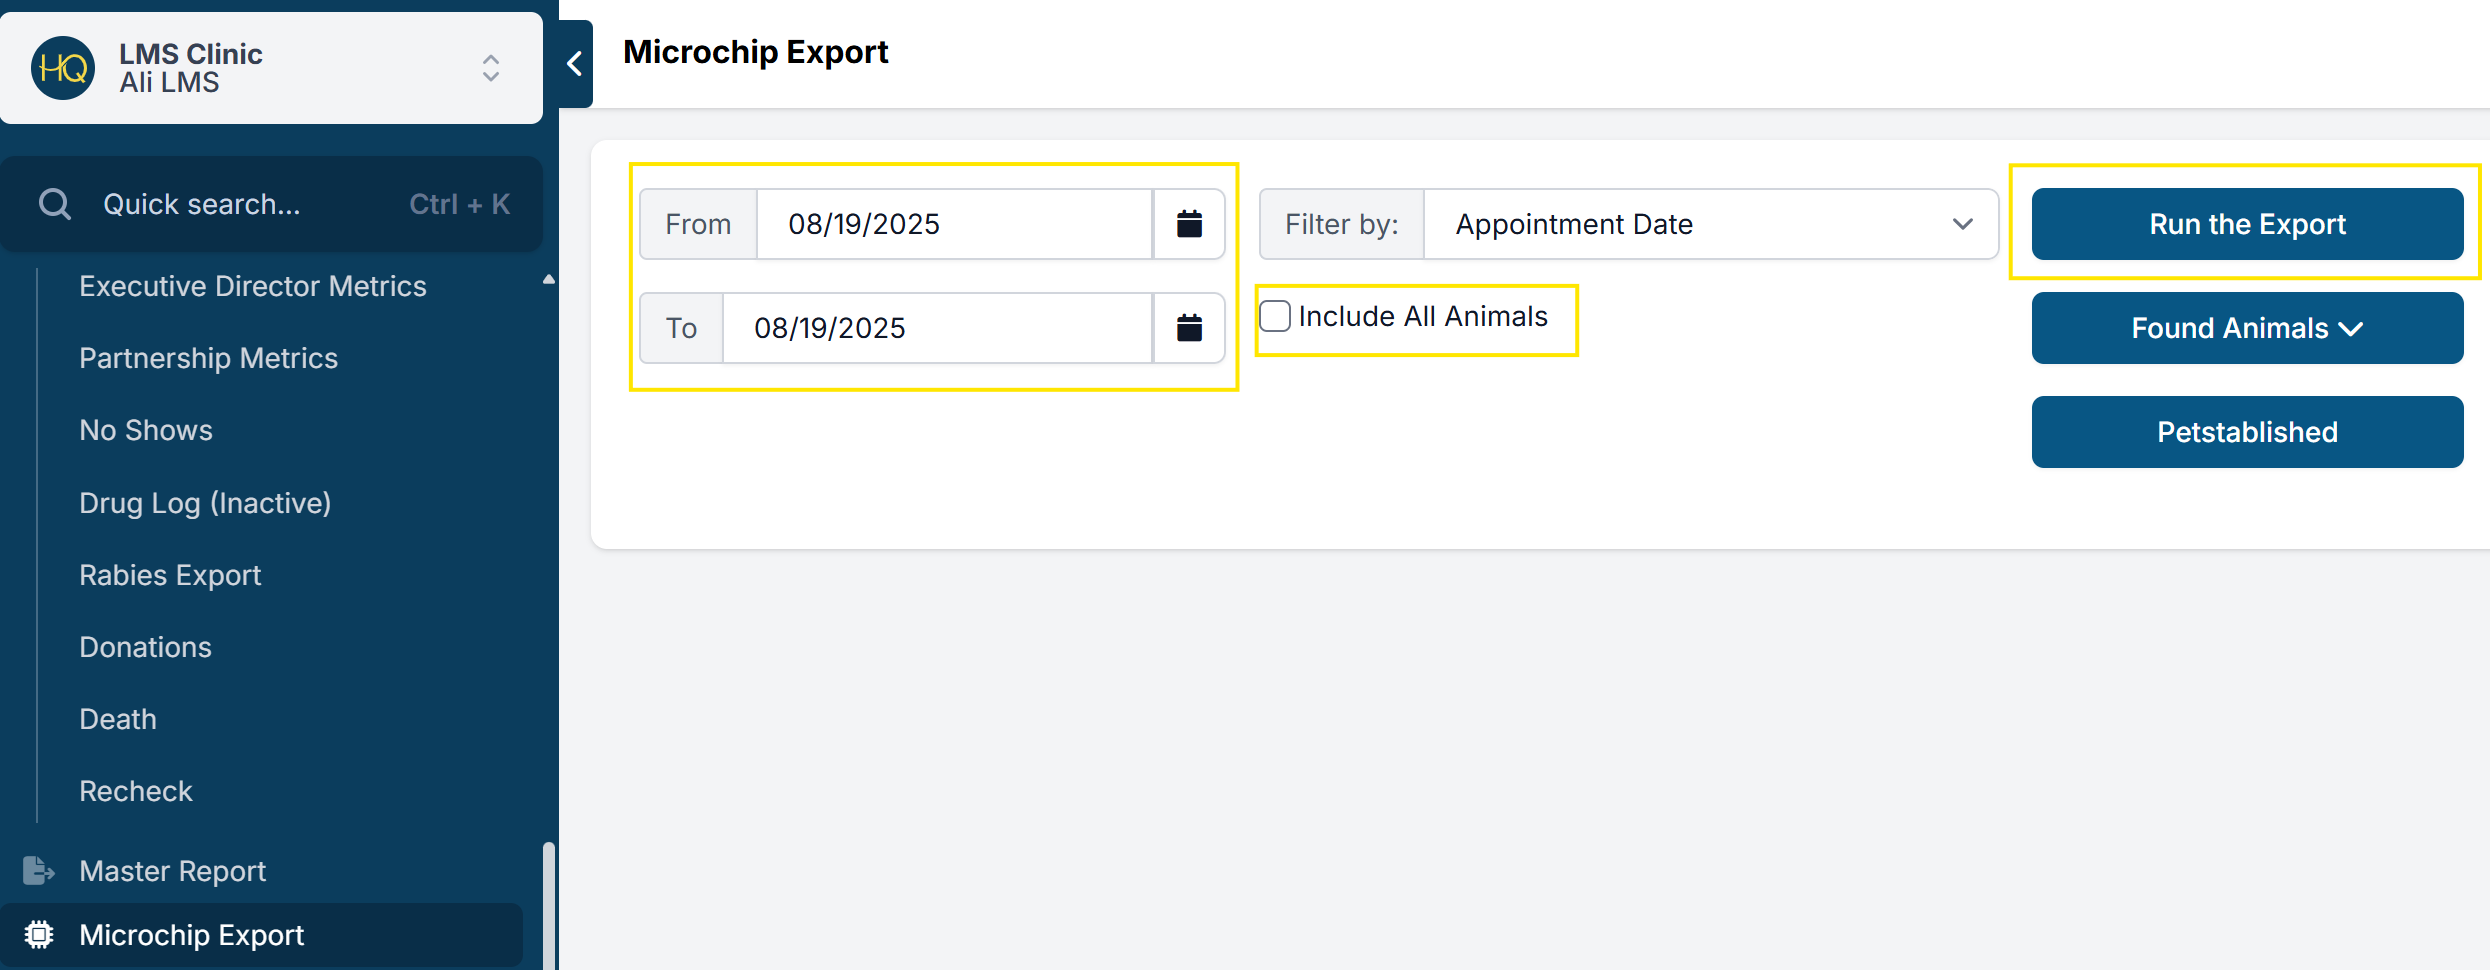
Task: Collapse sidebar using the left arrow
Action: [x=575, y=64]
